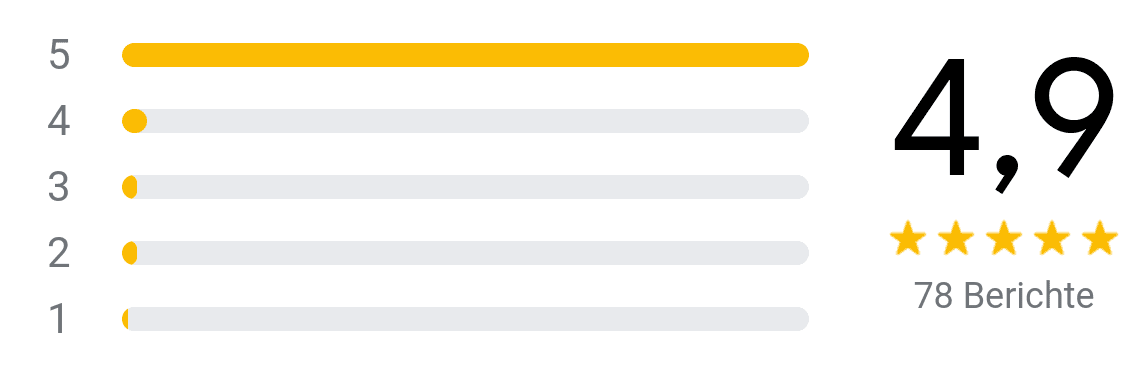Select the 2-star rating bar
The image size is (1138, 383).
coord(465,253)
